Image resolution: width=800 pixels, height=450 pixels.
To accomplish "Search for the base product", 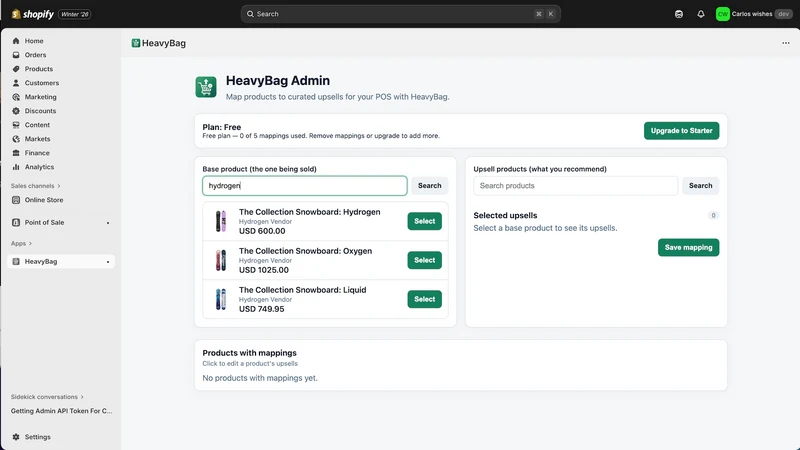I will (430, 186).
